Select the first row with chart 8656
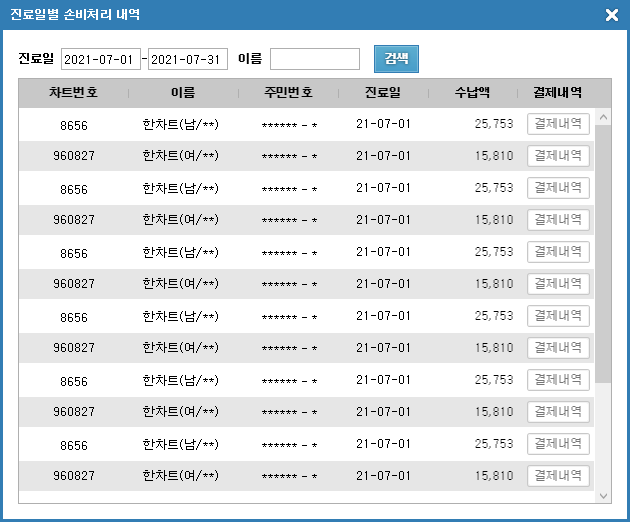630x522 pixels. coord(306,124)
